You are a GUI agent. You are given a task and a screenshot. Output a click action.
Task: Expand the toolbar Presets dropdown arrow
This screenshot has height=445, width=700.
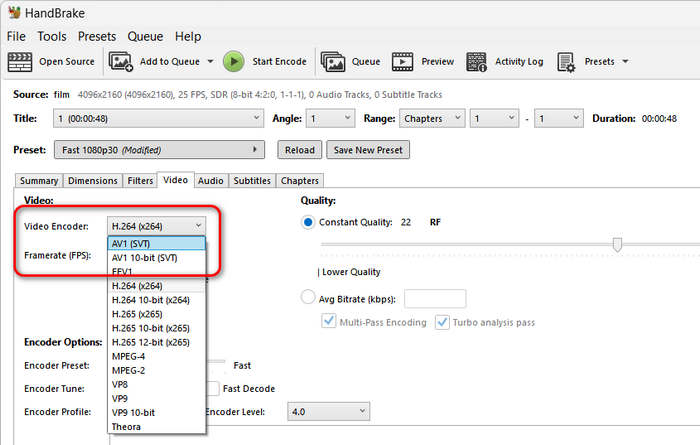point(625,62)
